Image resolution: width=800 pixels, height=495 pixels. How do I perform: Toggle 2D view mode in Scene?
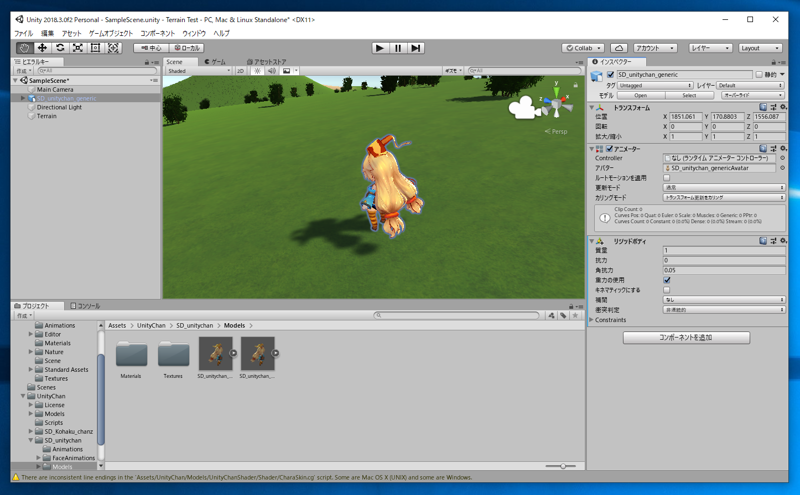tap(240, 71)
